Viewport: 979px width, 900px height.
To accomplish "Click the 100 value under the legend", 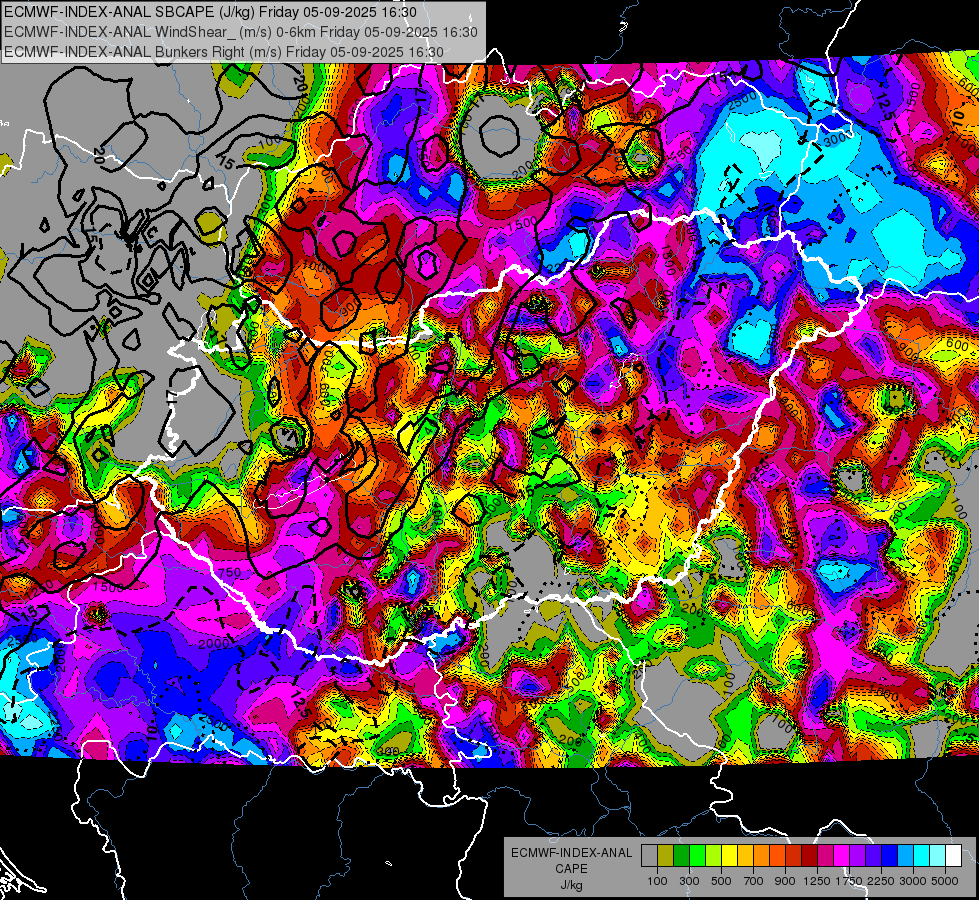I will pos(657,881).
